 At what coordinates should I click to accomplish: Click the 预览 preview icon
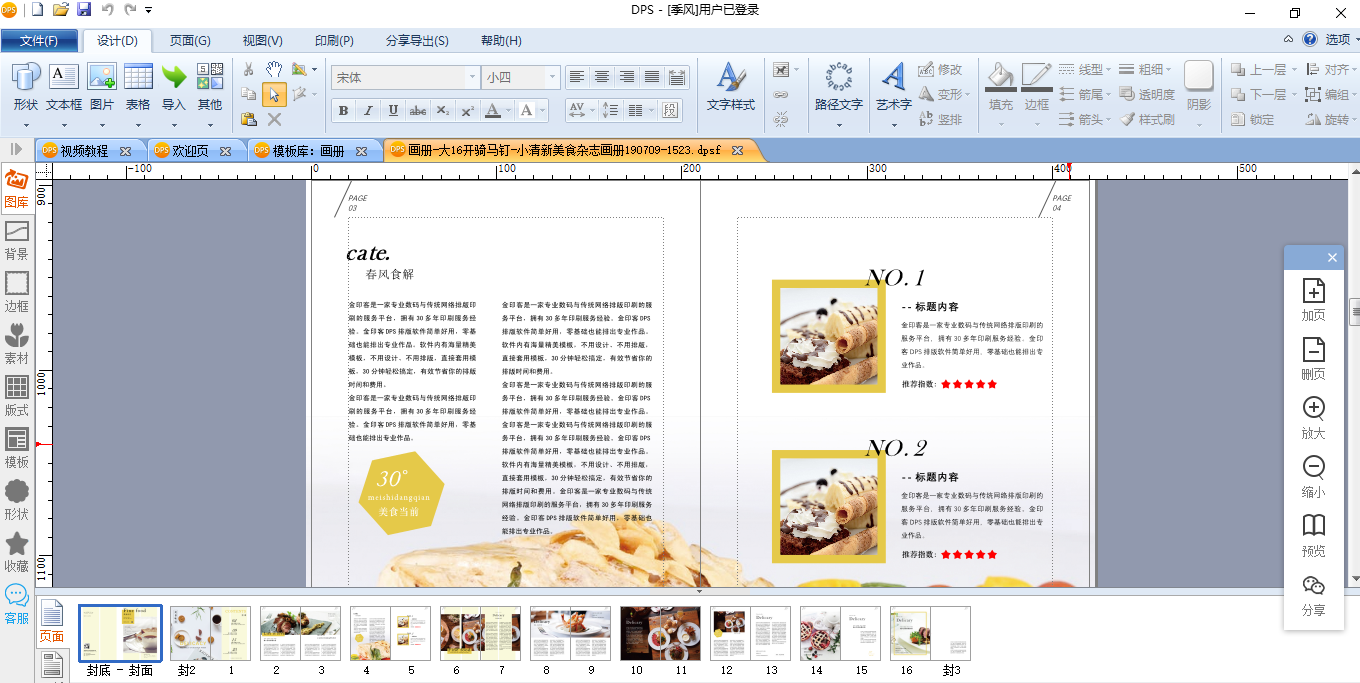(1313, 535)
